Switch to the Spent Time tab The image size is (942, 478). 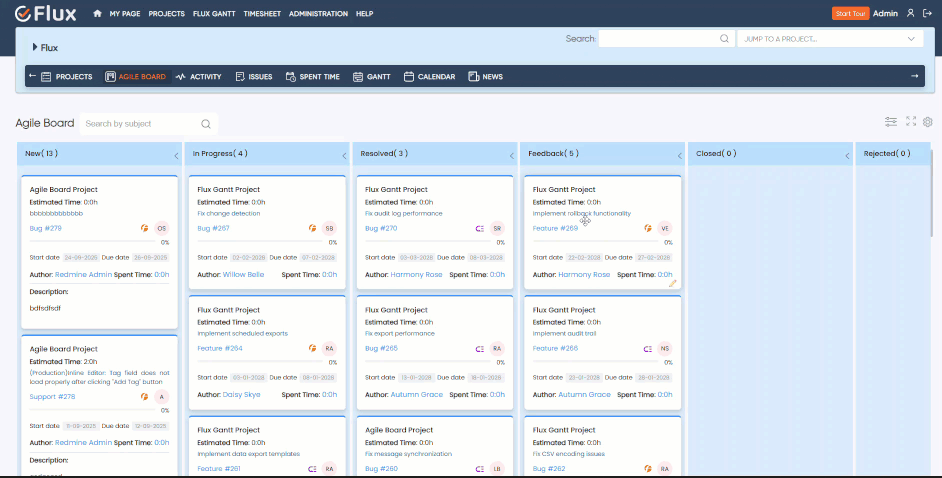(313, 76)
